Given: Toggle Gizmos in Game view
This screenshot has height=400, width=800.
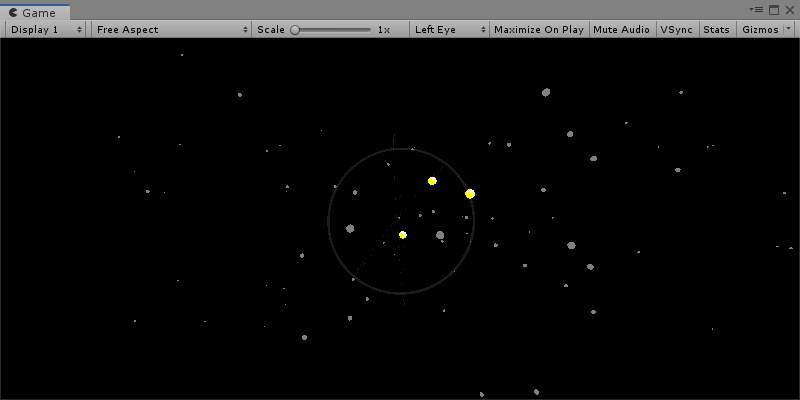Looking at the screenshot, I should coord(760,30).
